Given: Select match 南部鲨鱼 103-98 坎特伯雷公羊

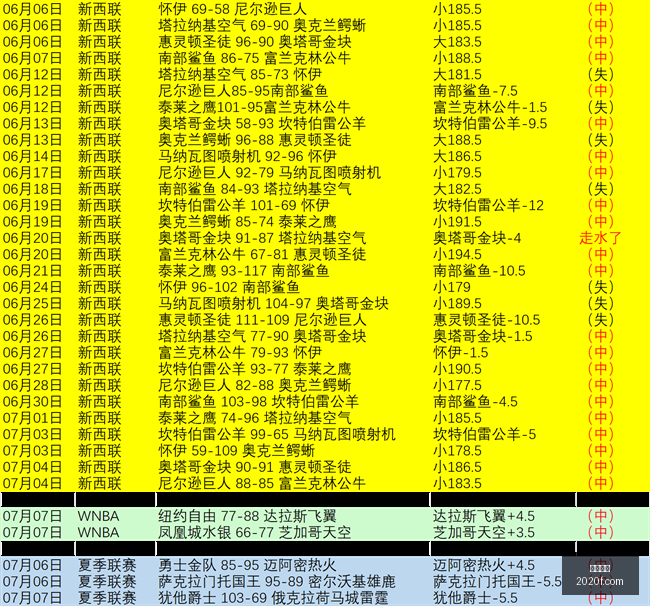Looking at the screenshot, I should (x=258, y=402).
